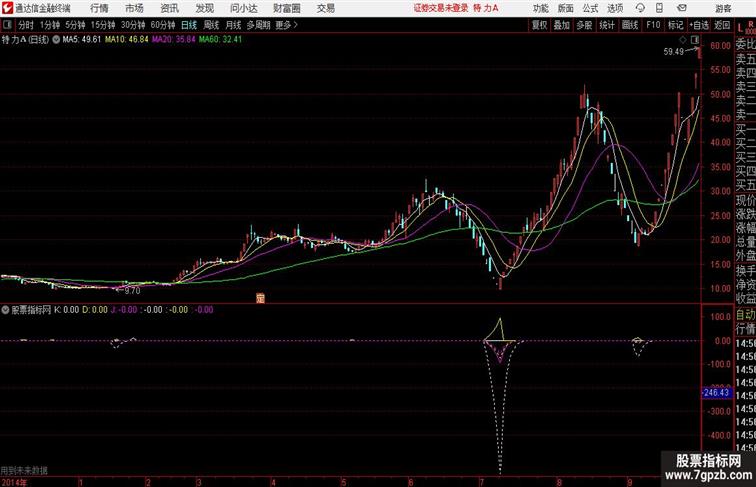Click the 股票指标网 indicator name
The height and width of the screenshot is (487, 756).
(x=31, y=310)
